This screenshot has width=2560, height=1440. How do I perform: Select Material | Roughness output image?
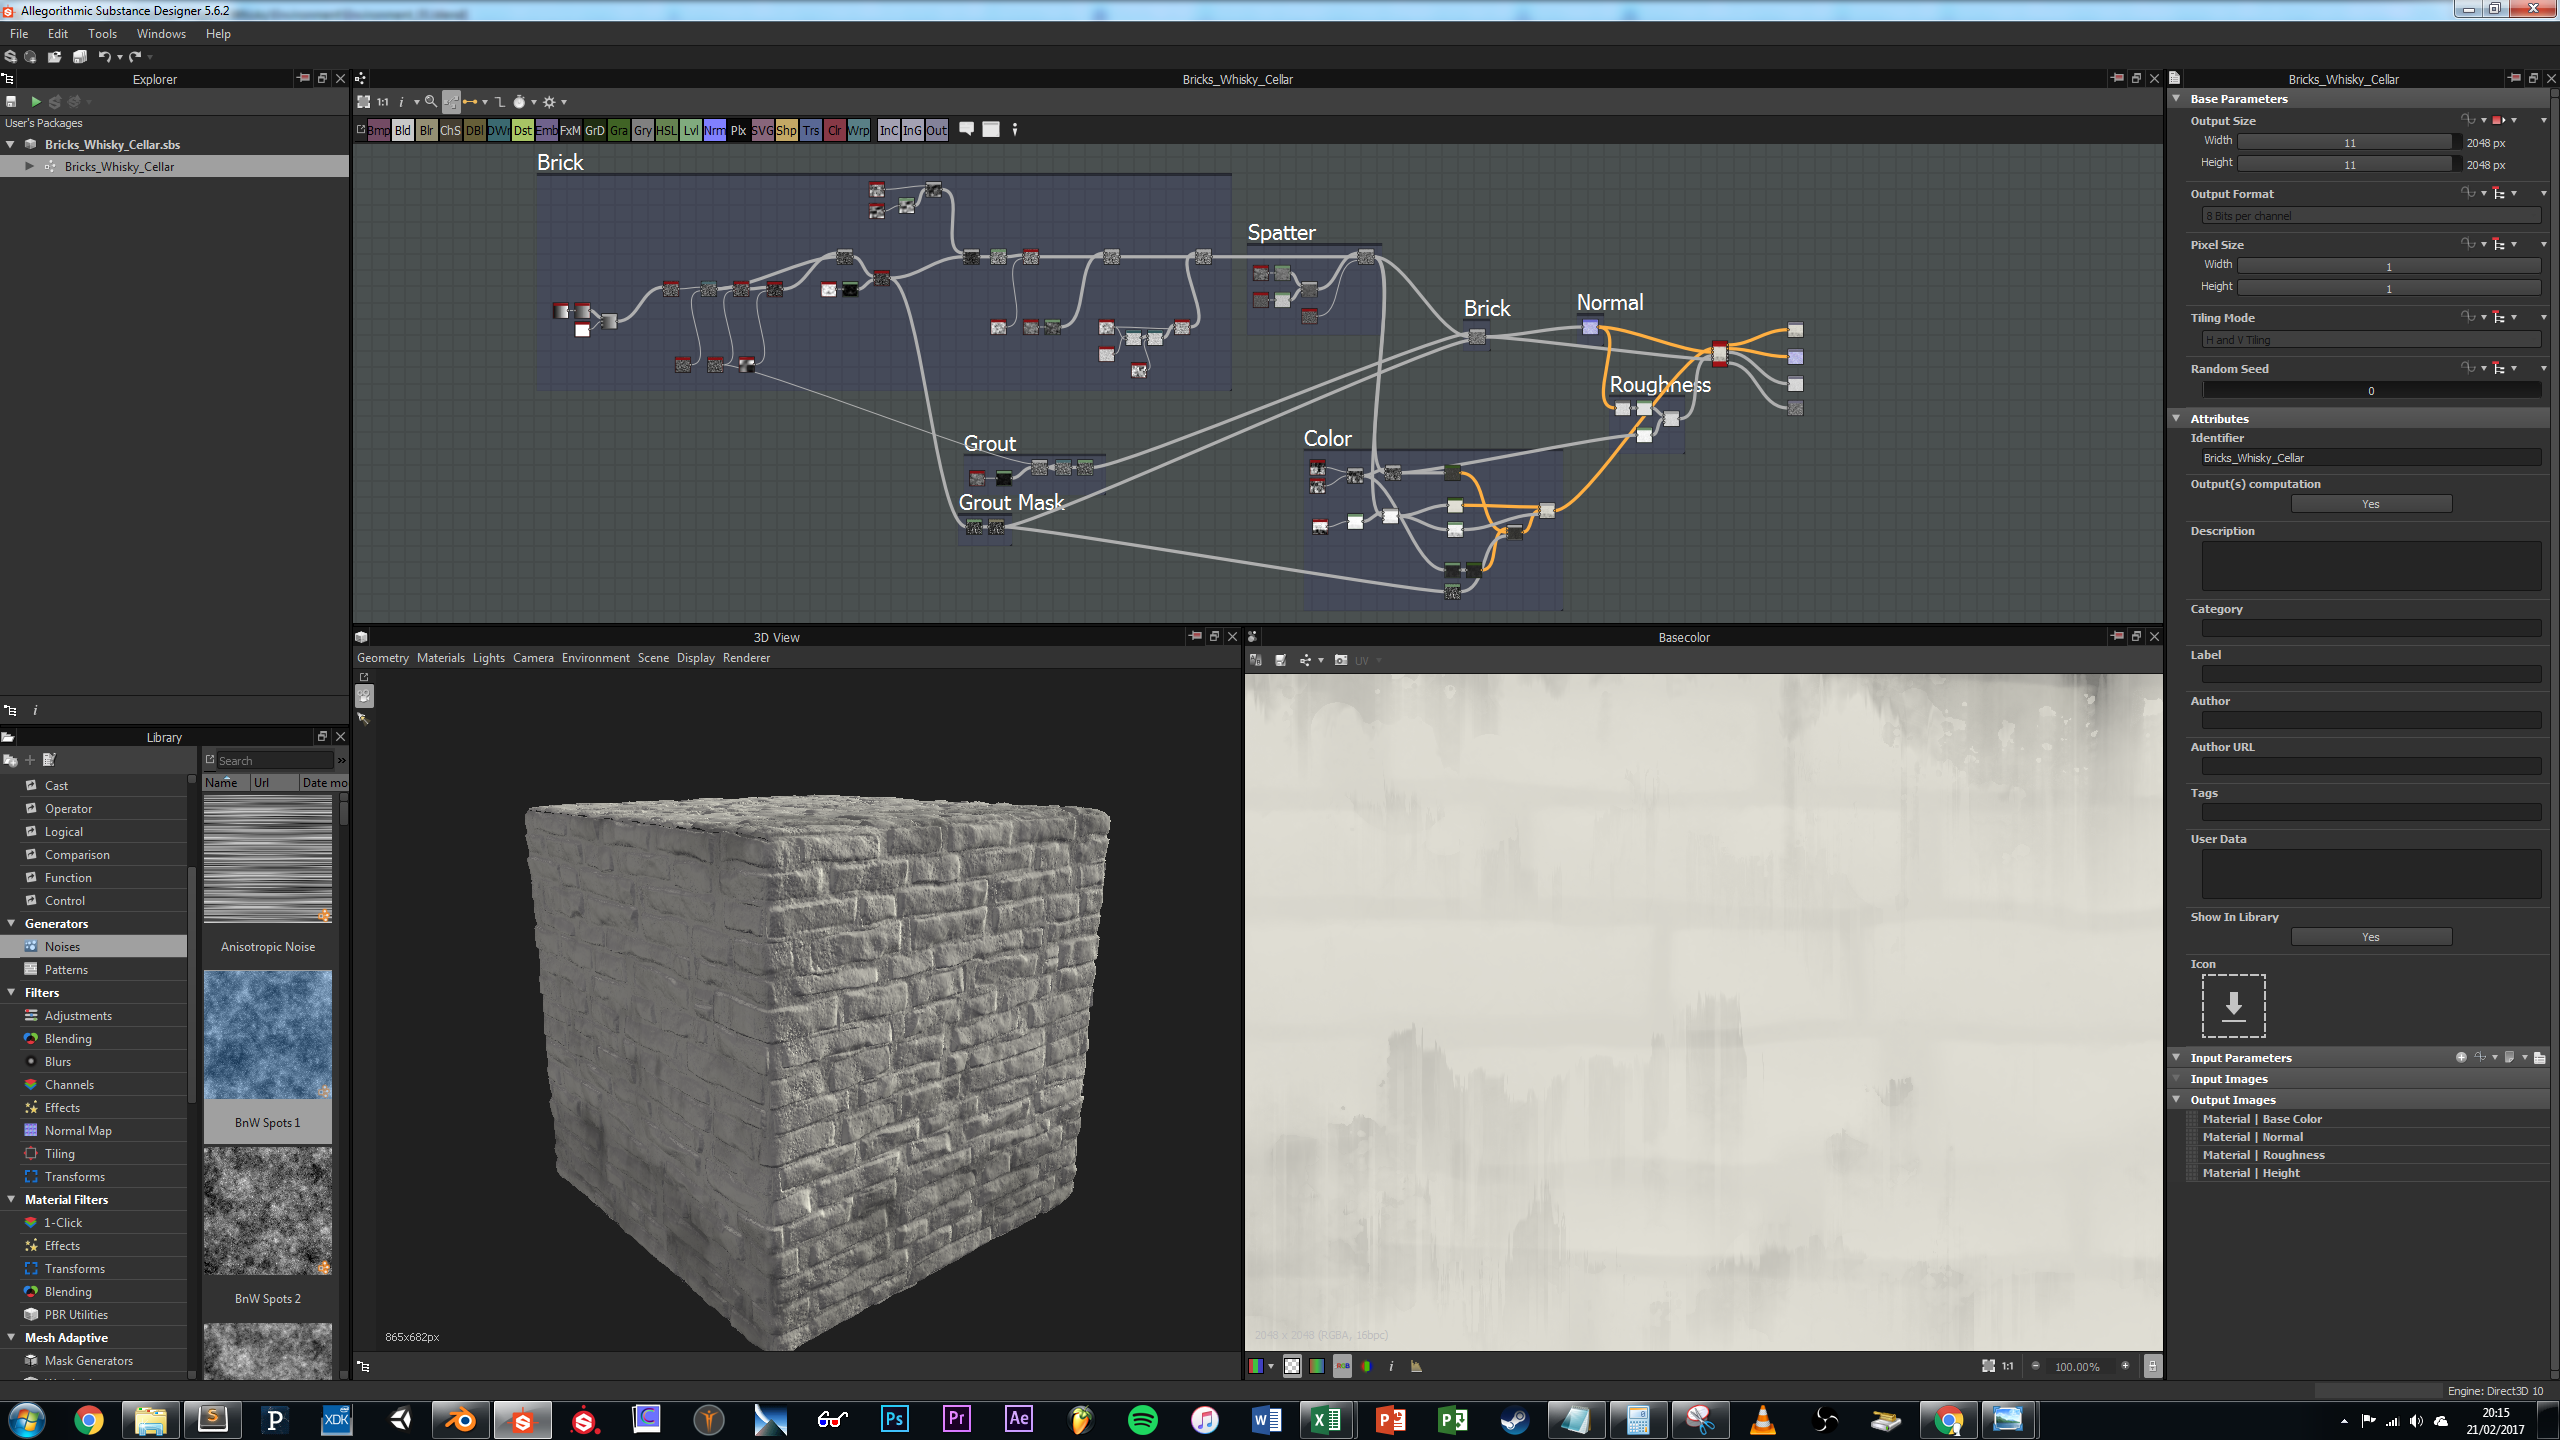(x=2263, y=1155)
